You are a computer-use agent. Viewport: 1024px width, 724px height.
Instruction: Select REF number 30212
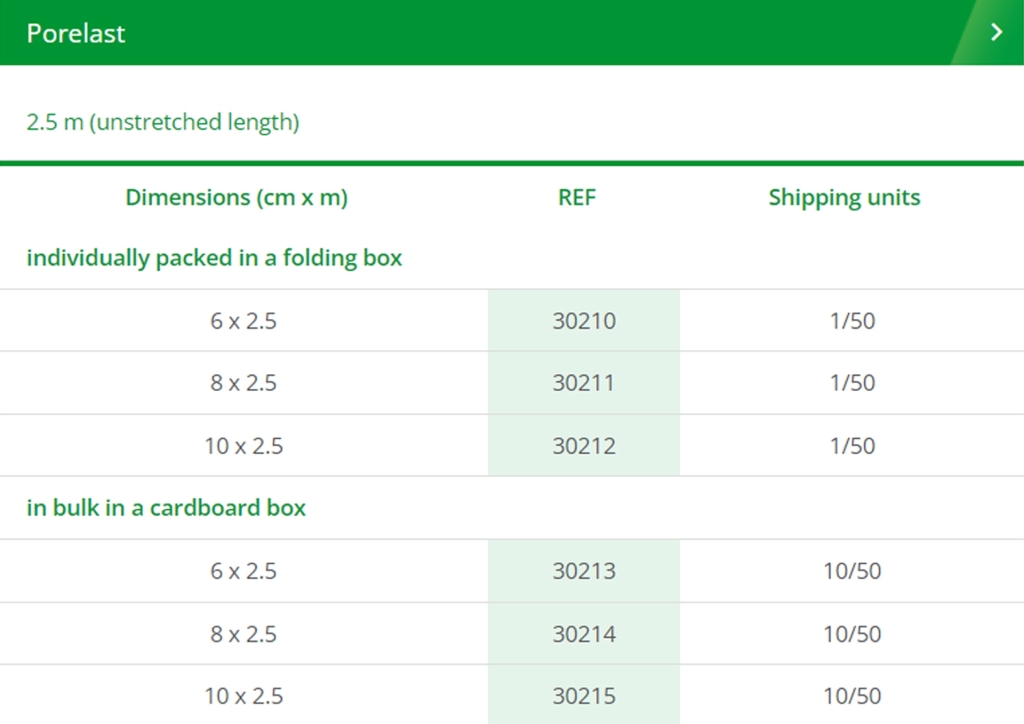[584, 446]
